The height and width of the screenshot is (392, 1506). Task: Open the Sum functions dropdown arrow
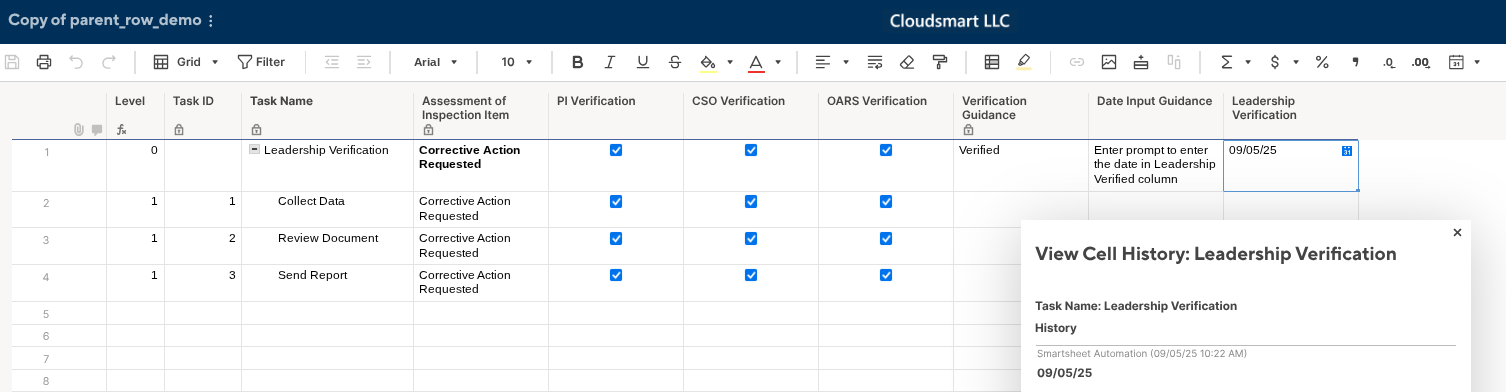coord(1248,62)
